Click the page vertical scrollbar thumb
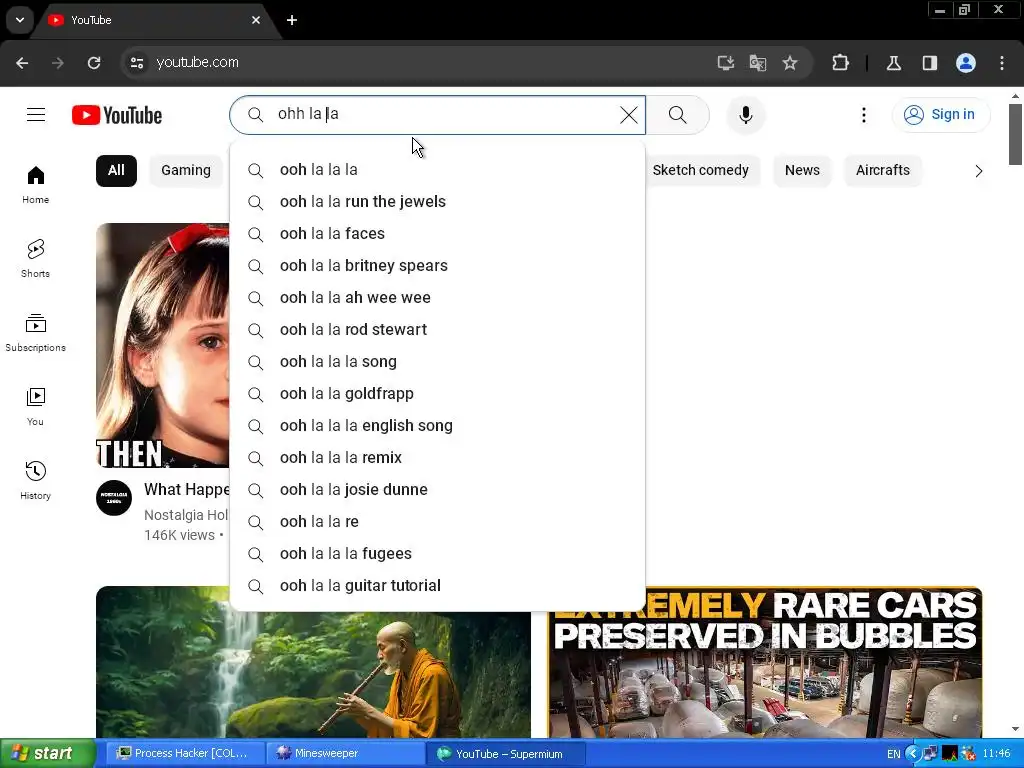Image resolution: width=1024 pixels, height=768 pixels. 1015,134
